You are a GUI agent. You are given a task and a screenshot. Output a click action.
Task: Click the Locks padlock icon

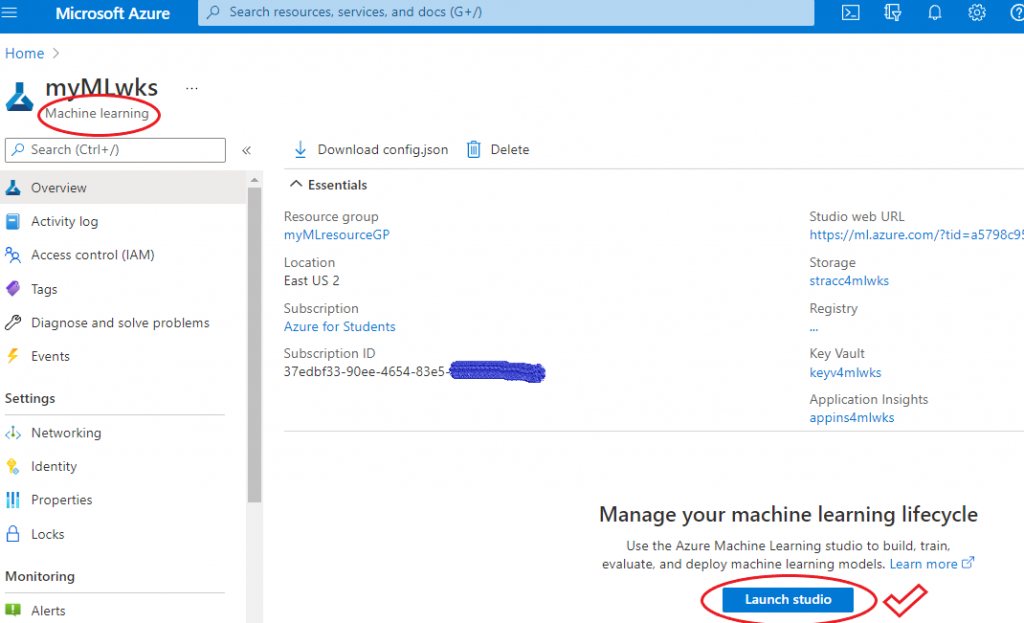[x=12, y=534]
